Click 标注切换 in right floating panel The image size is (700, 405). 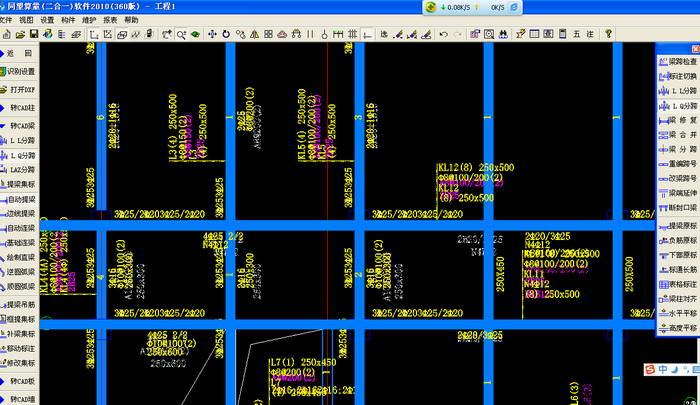click(678, 76)
